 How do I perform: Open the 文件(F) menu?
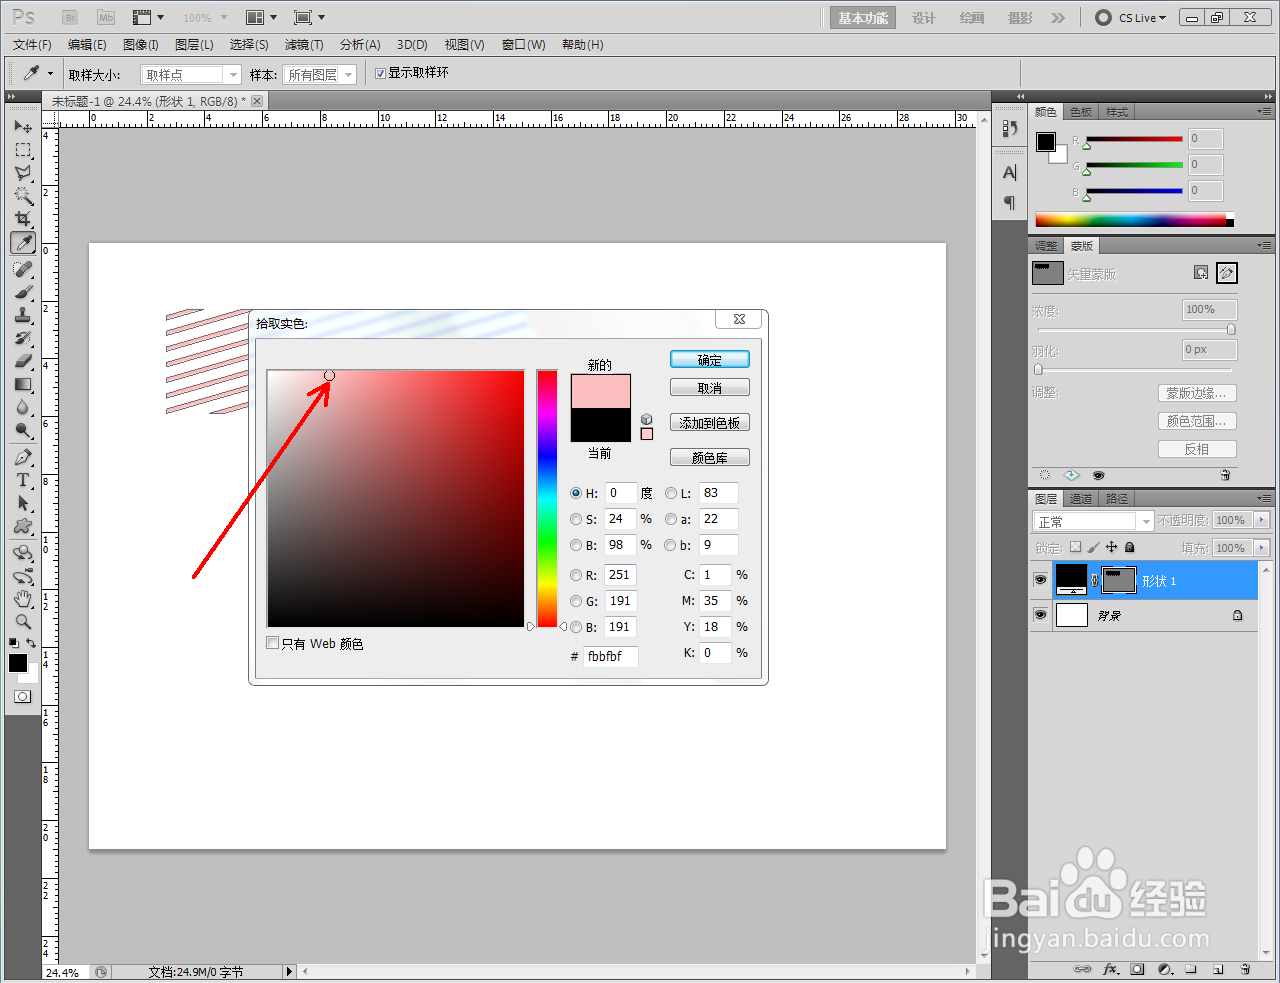tap(32, 45)
